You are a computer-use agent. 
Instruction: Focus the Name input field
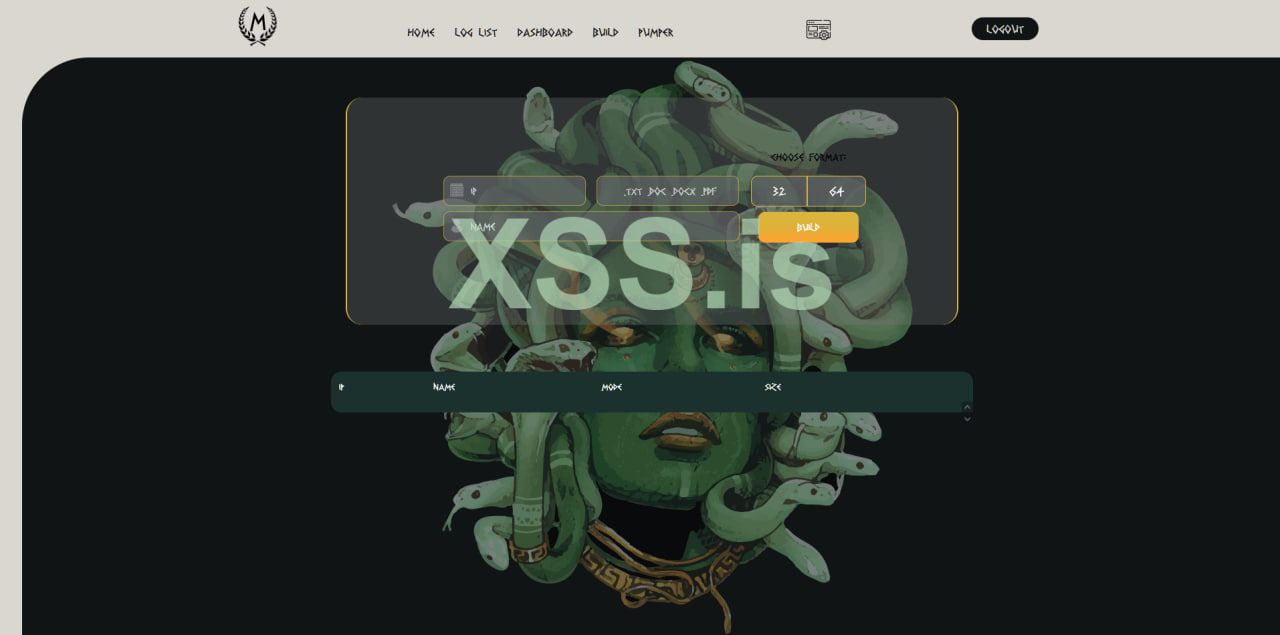click(x=591, y=227)
